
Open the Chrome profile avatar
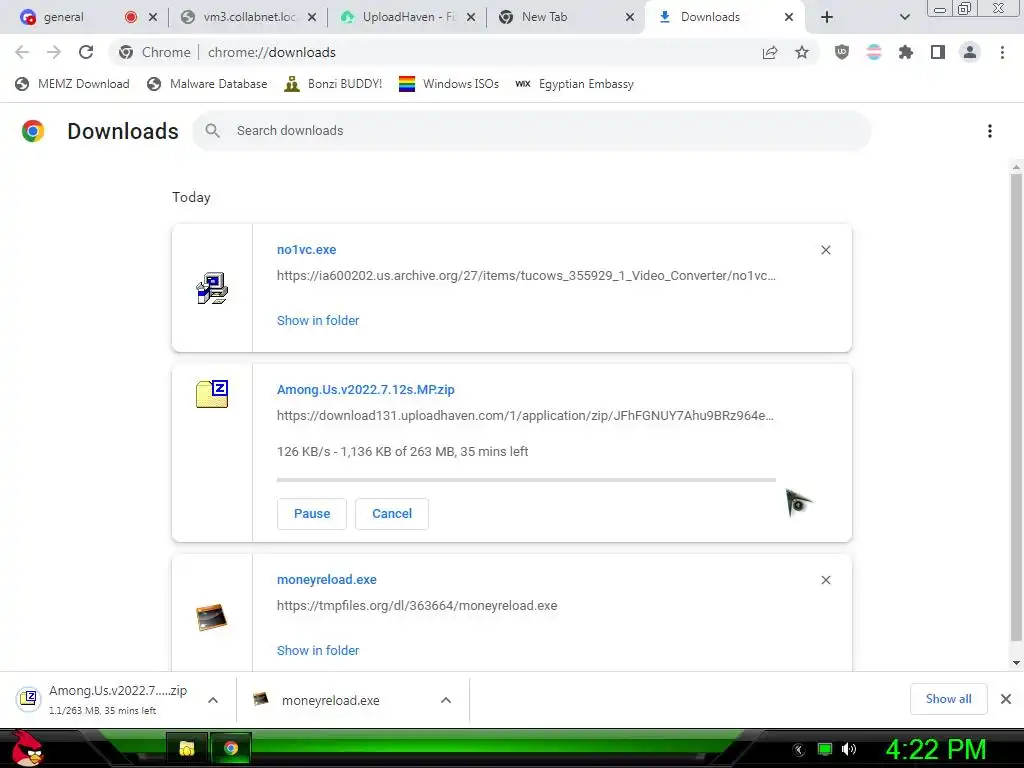(970, 52)
